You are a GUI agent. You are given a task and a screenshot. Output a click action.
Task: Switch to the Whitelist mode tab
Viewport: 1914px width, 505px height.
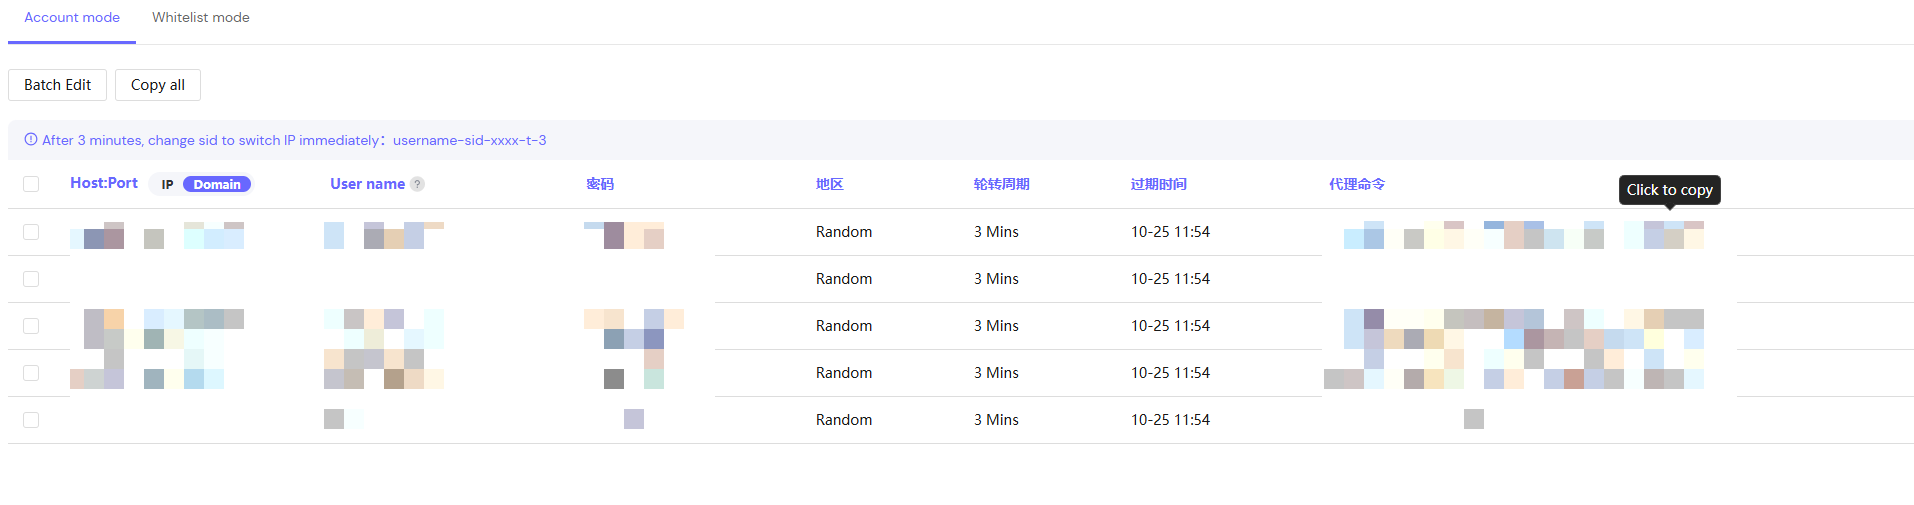200,18
